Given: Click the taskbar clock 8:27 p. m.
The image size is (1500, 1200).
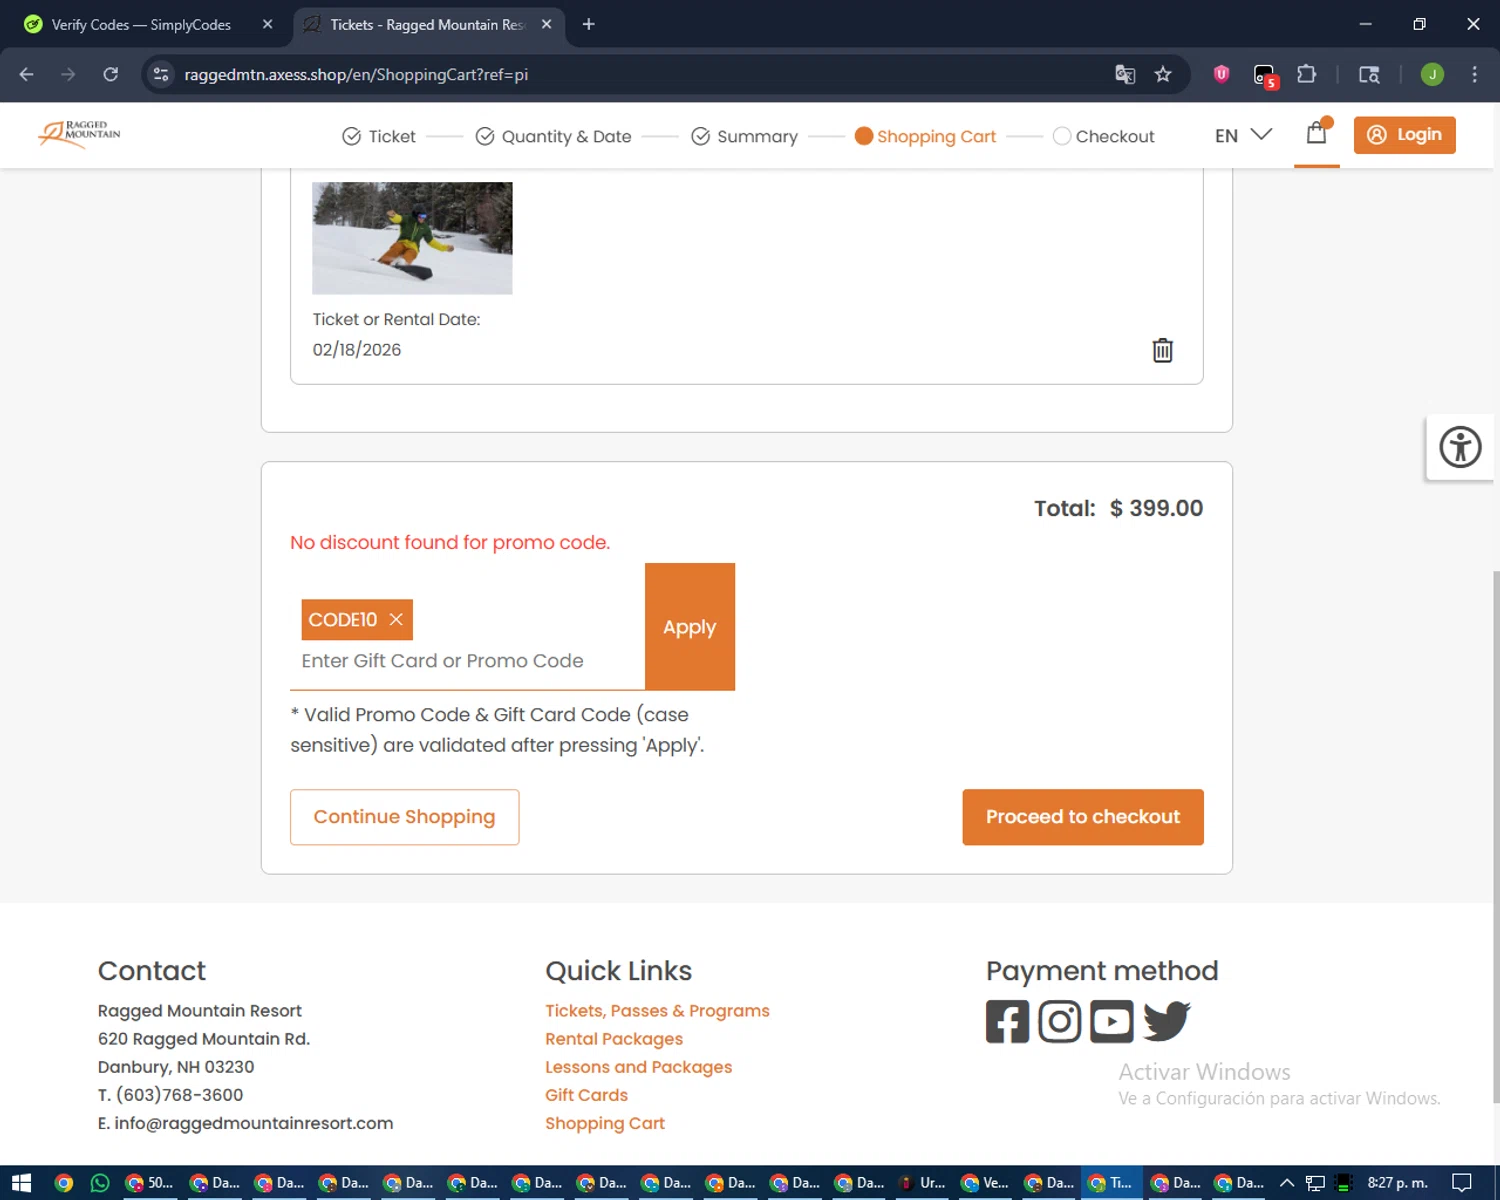Looking at the screenshot, I should point(1397,1183).
